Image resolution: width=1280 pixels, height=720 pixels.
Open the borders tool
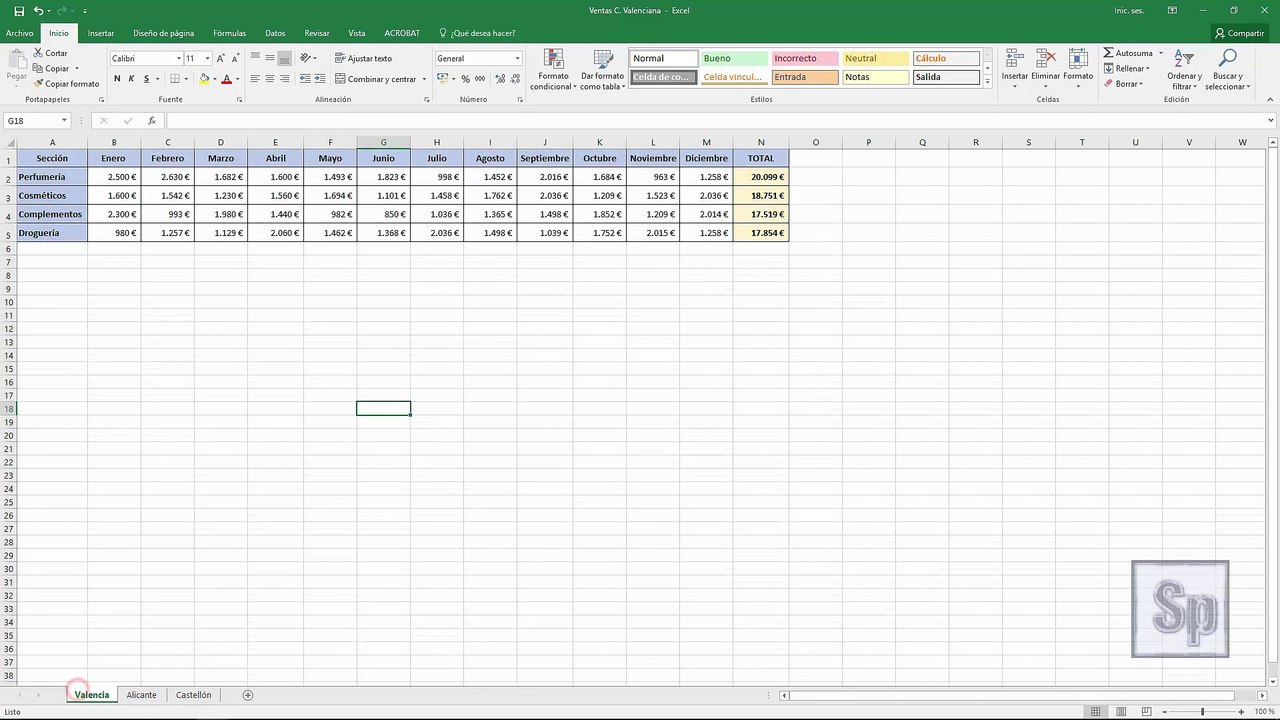click(x=174, y=79)
